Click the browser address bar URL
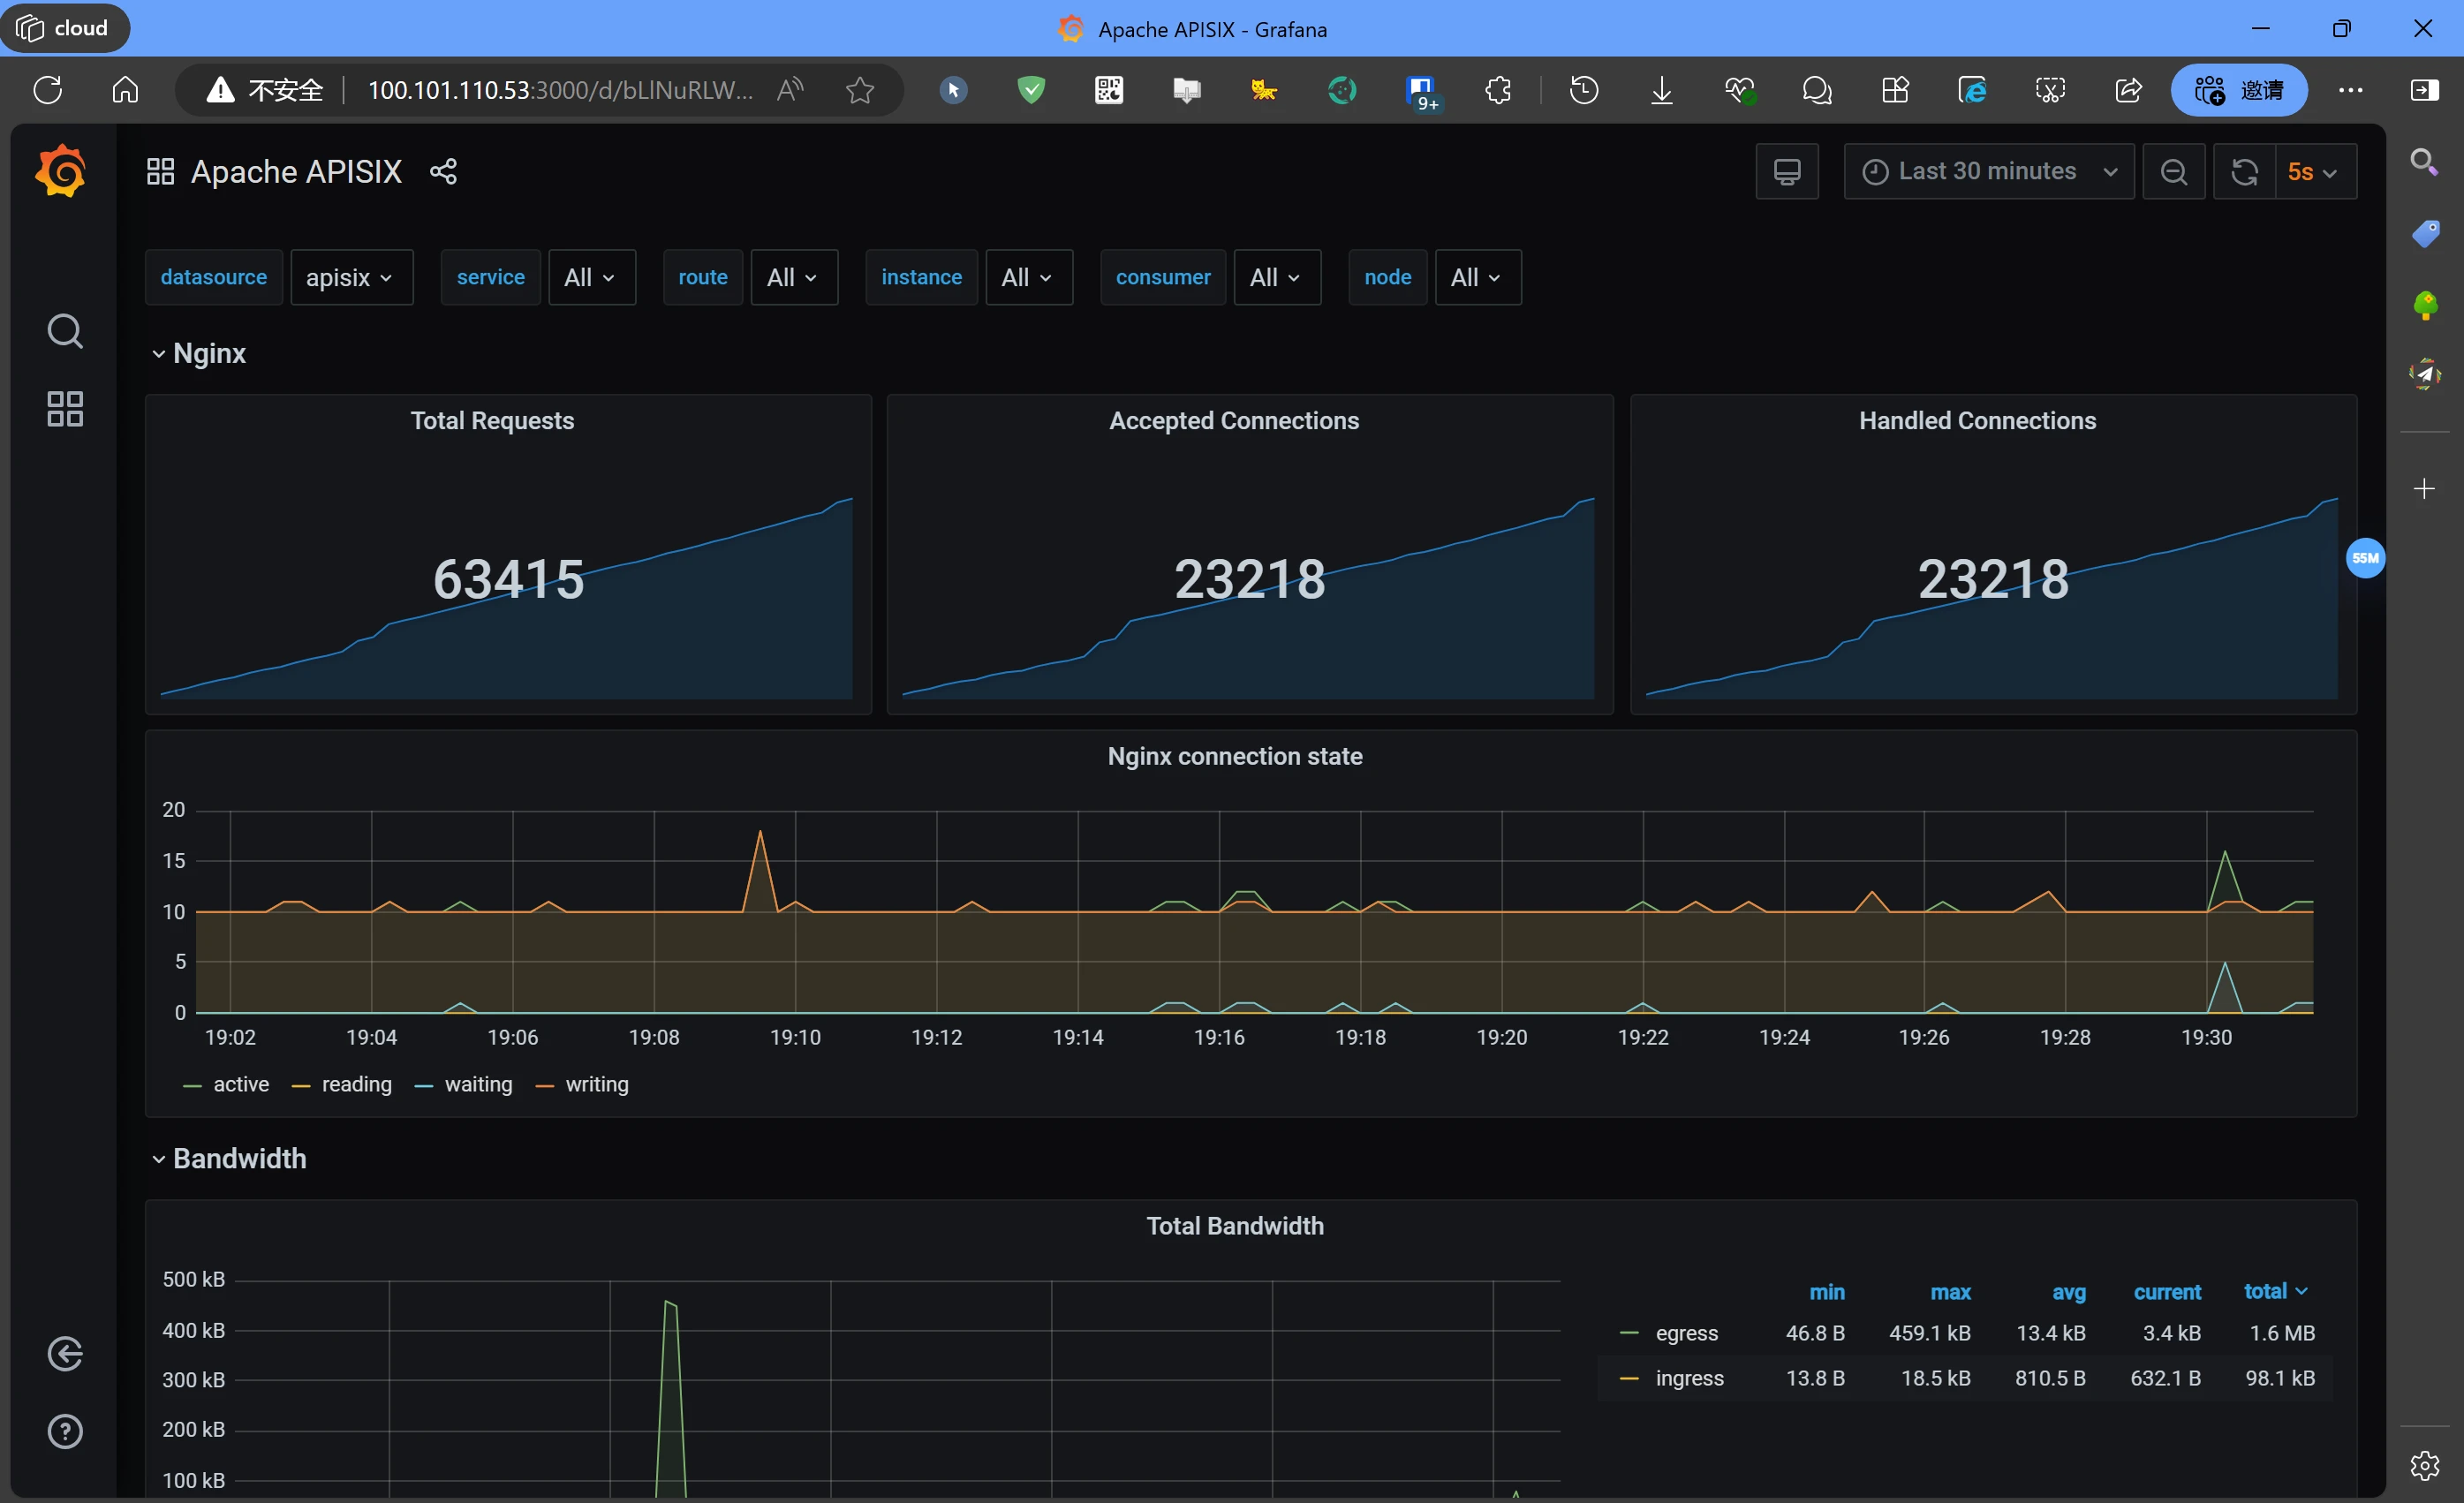Screen dimensions: 2464x1503 (560, 90)
